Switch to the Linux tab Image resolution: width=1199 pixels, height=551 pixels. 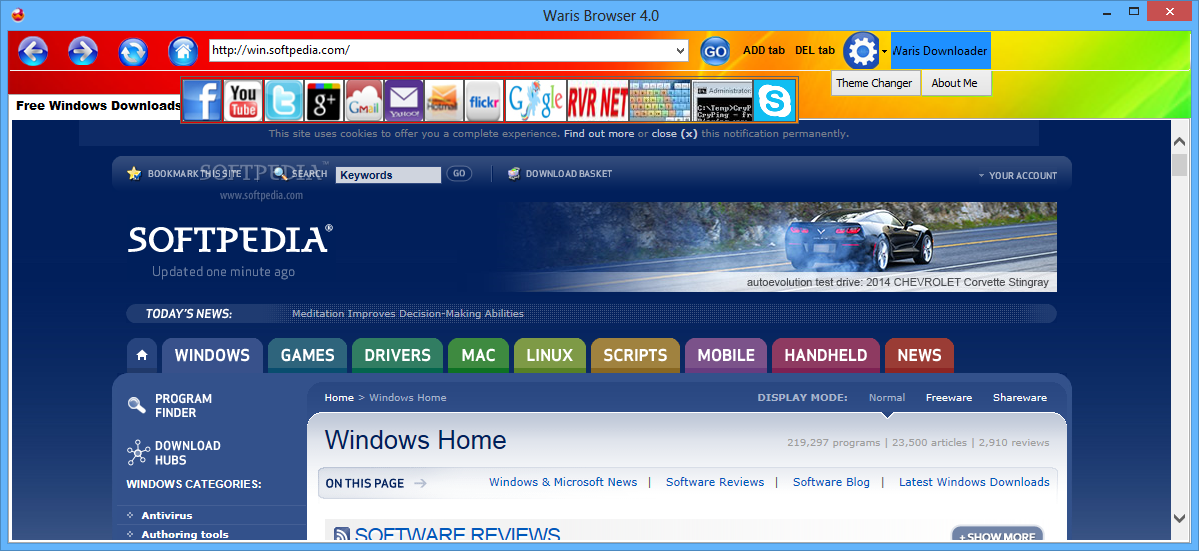click(x=550, y=355)
